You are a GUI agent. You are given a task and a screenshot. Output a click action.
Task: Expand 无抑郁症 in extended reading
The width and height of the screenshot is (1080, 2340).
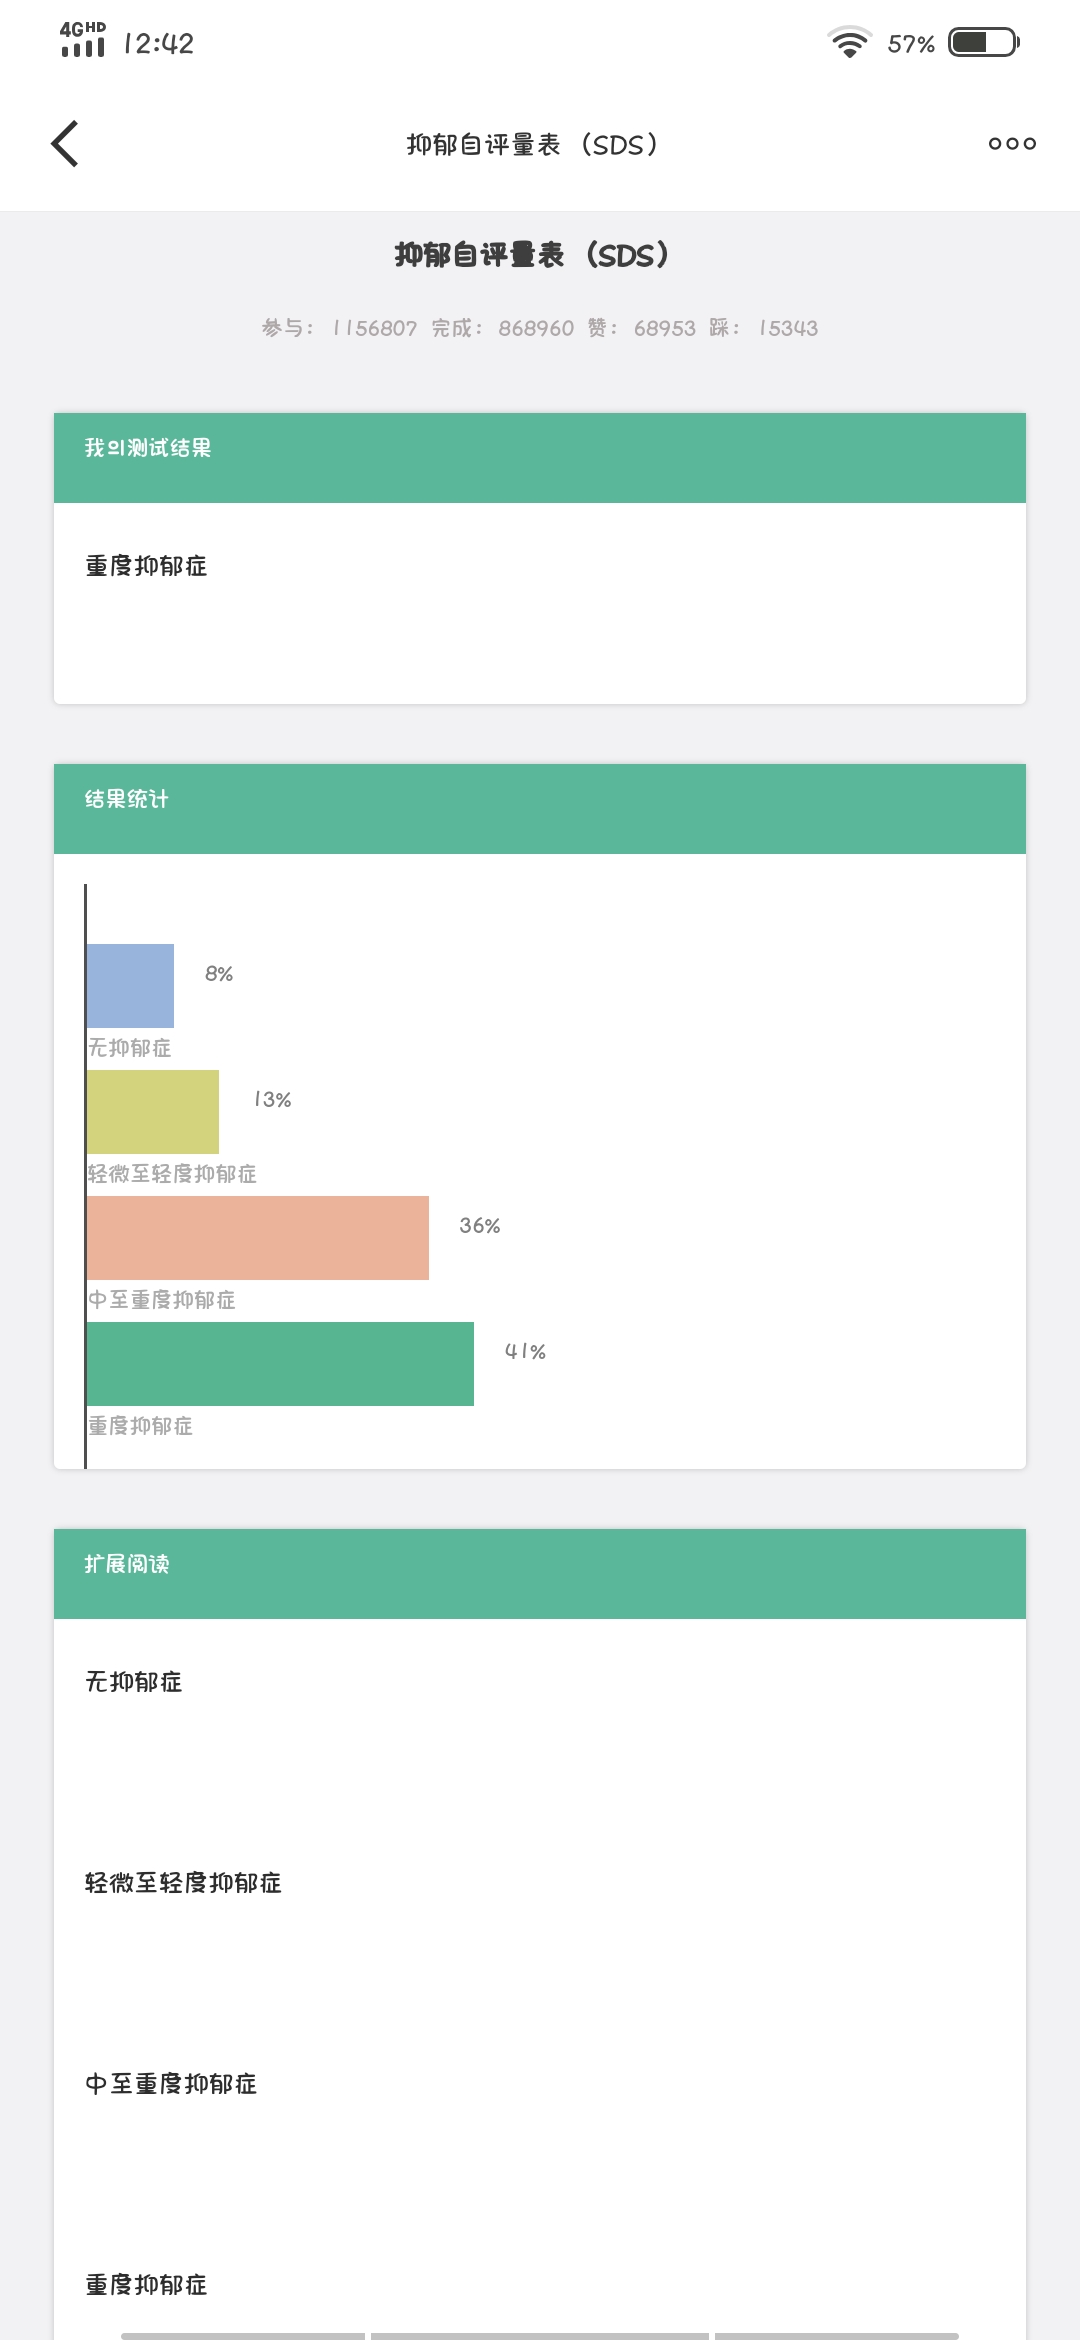click(134, 1682)
